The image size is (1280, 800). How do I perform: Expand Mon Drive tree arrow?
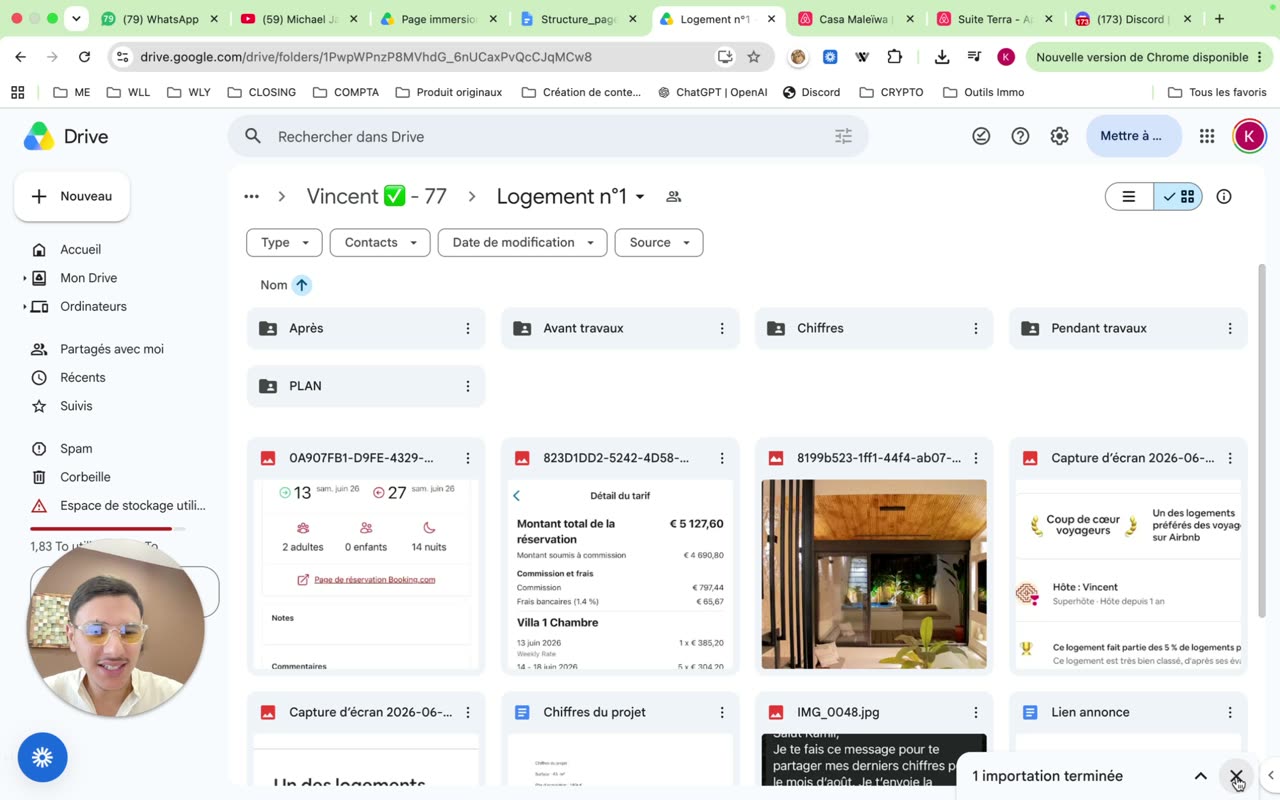(x=25, y=278)
